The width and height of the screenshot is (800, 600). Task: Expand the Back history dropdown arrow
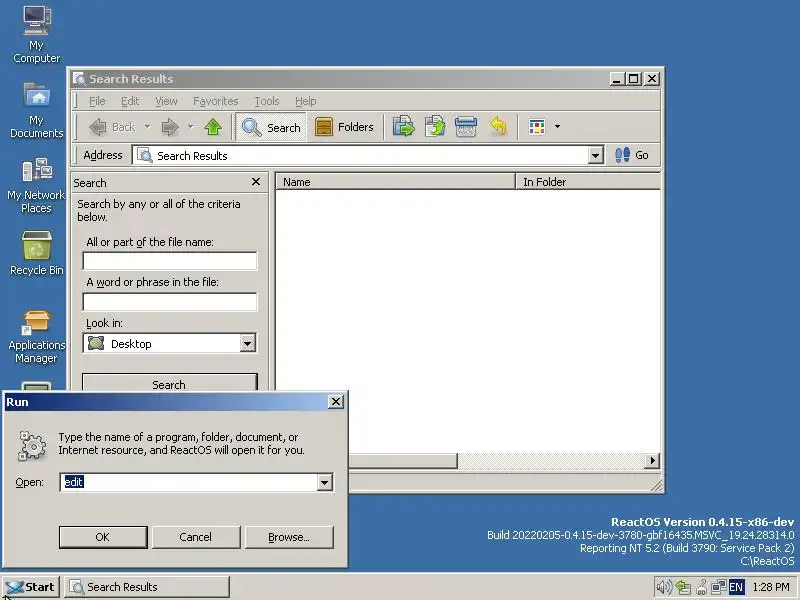pos(147,127)
